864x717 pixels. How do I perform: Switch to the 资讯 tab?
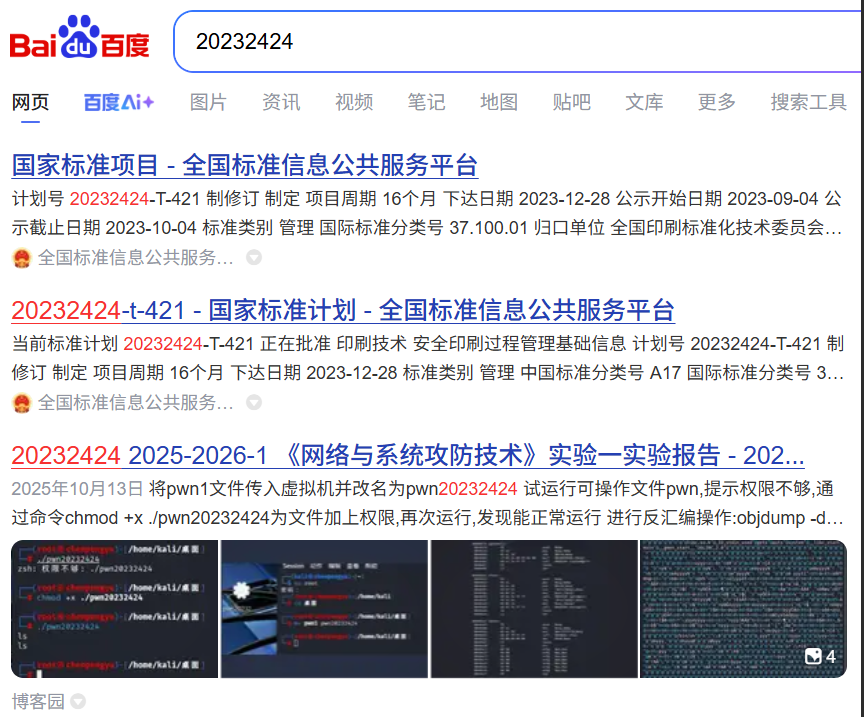(x=281, y=102)
